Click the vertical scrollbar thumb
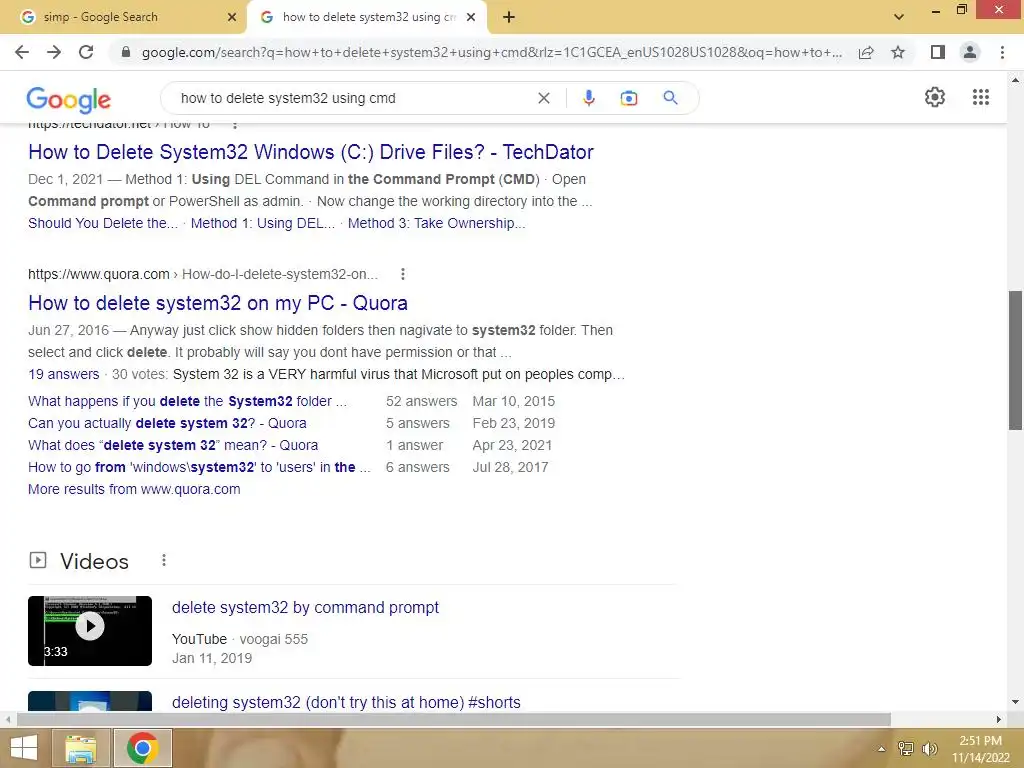Screen dimensions: 1024x768 coord(1015,360)
